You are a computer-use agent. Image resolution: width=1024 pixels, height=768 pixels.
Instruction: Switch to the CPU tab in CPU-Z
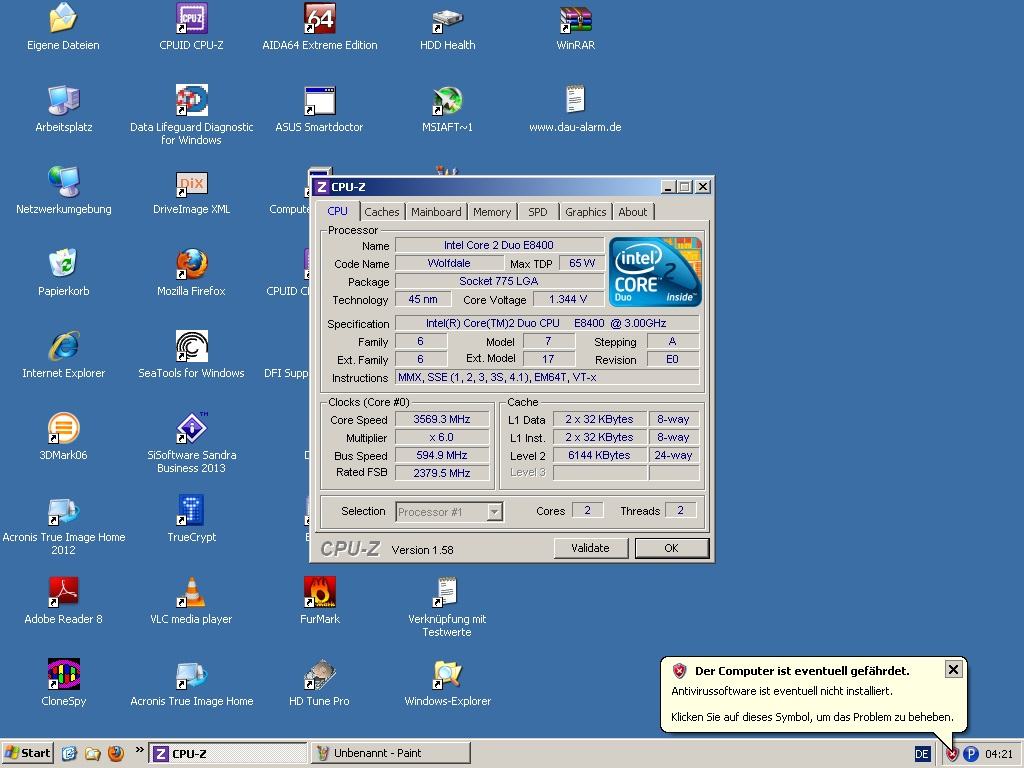337,211
